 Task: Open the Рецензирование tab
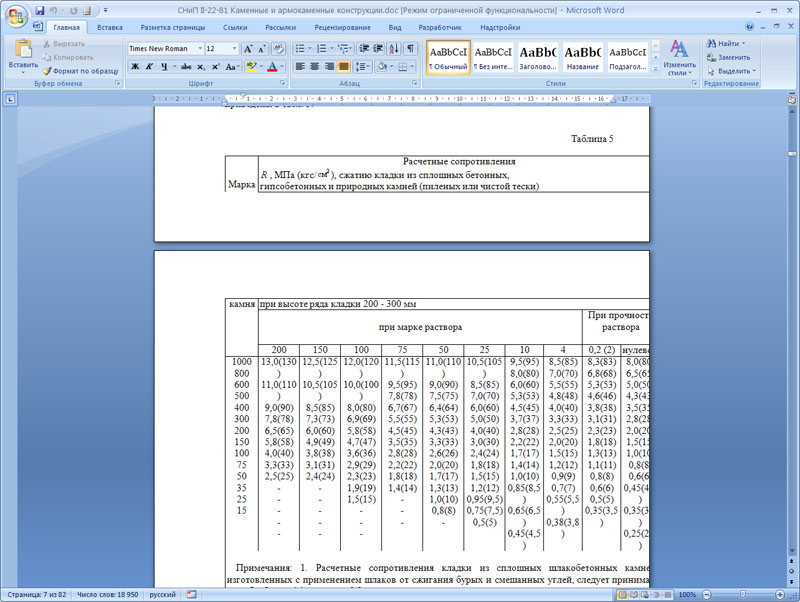(342, 28)
